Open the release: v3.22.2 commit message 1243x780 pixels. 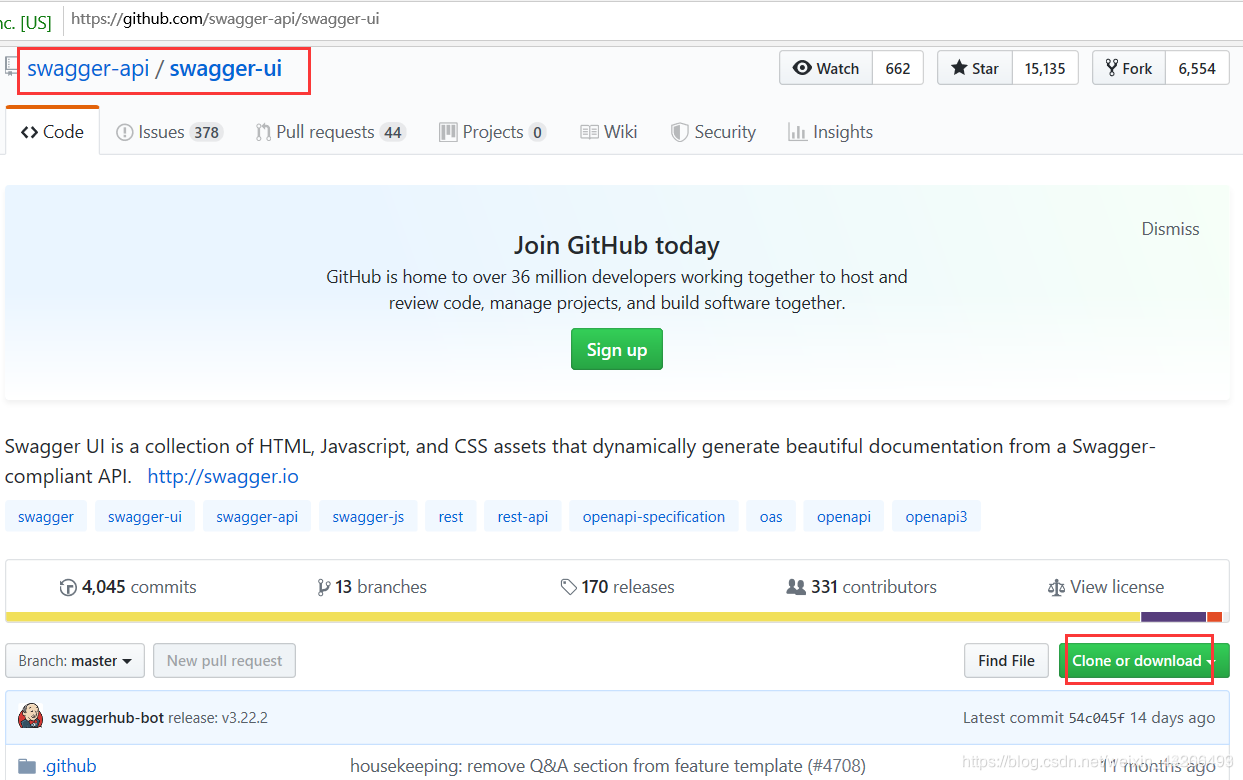tap(218, 718)
